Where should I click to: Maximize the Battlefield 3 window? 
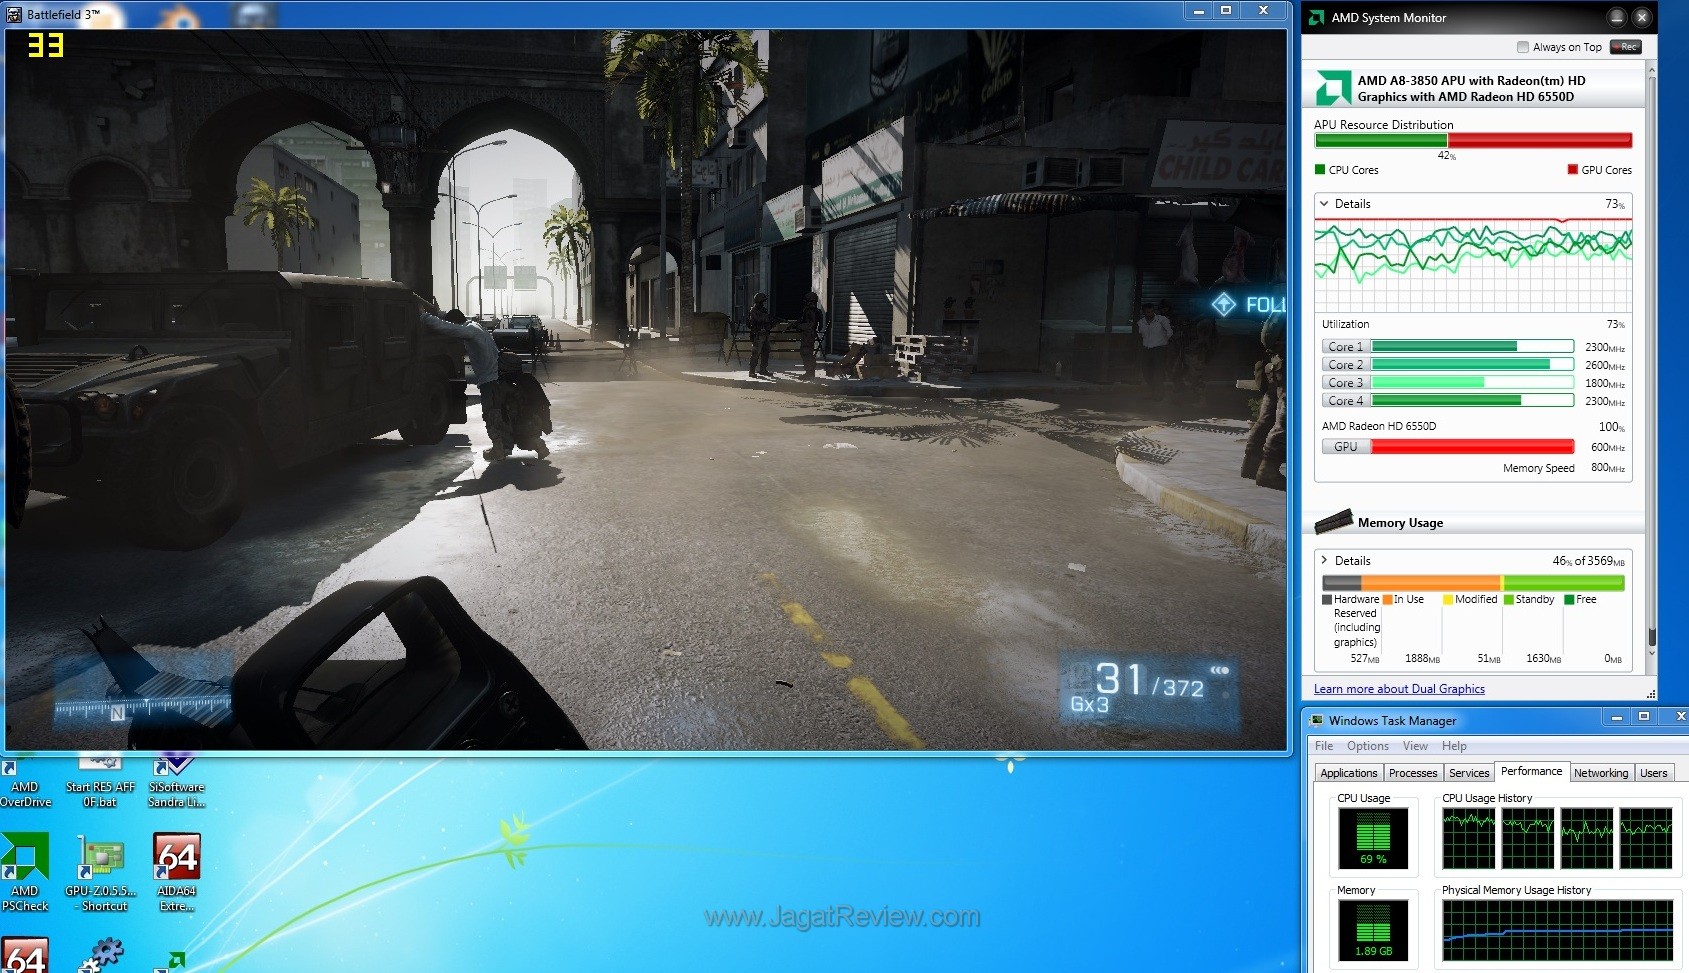click(1226, 10)
